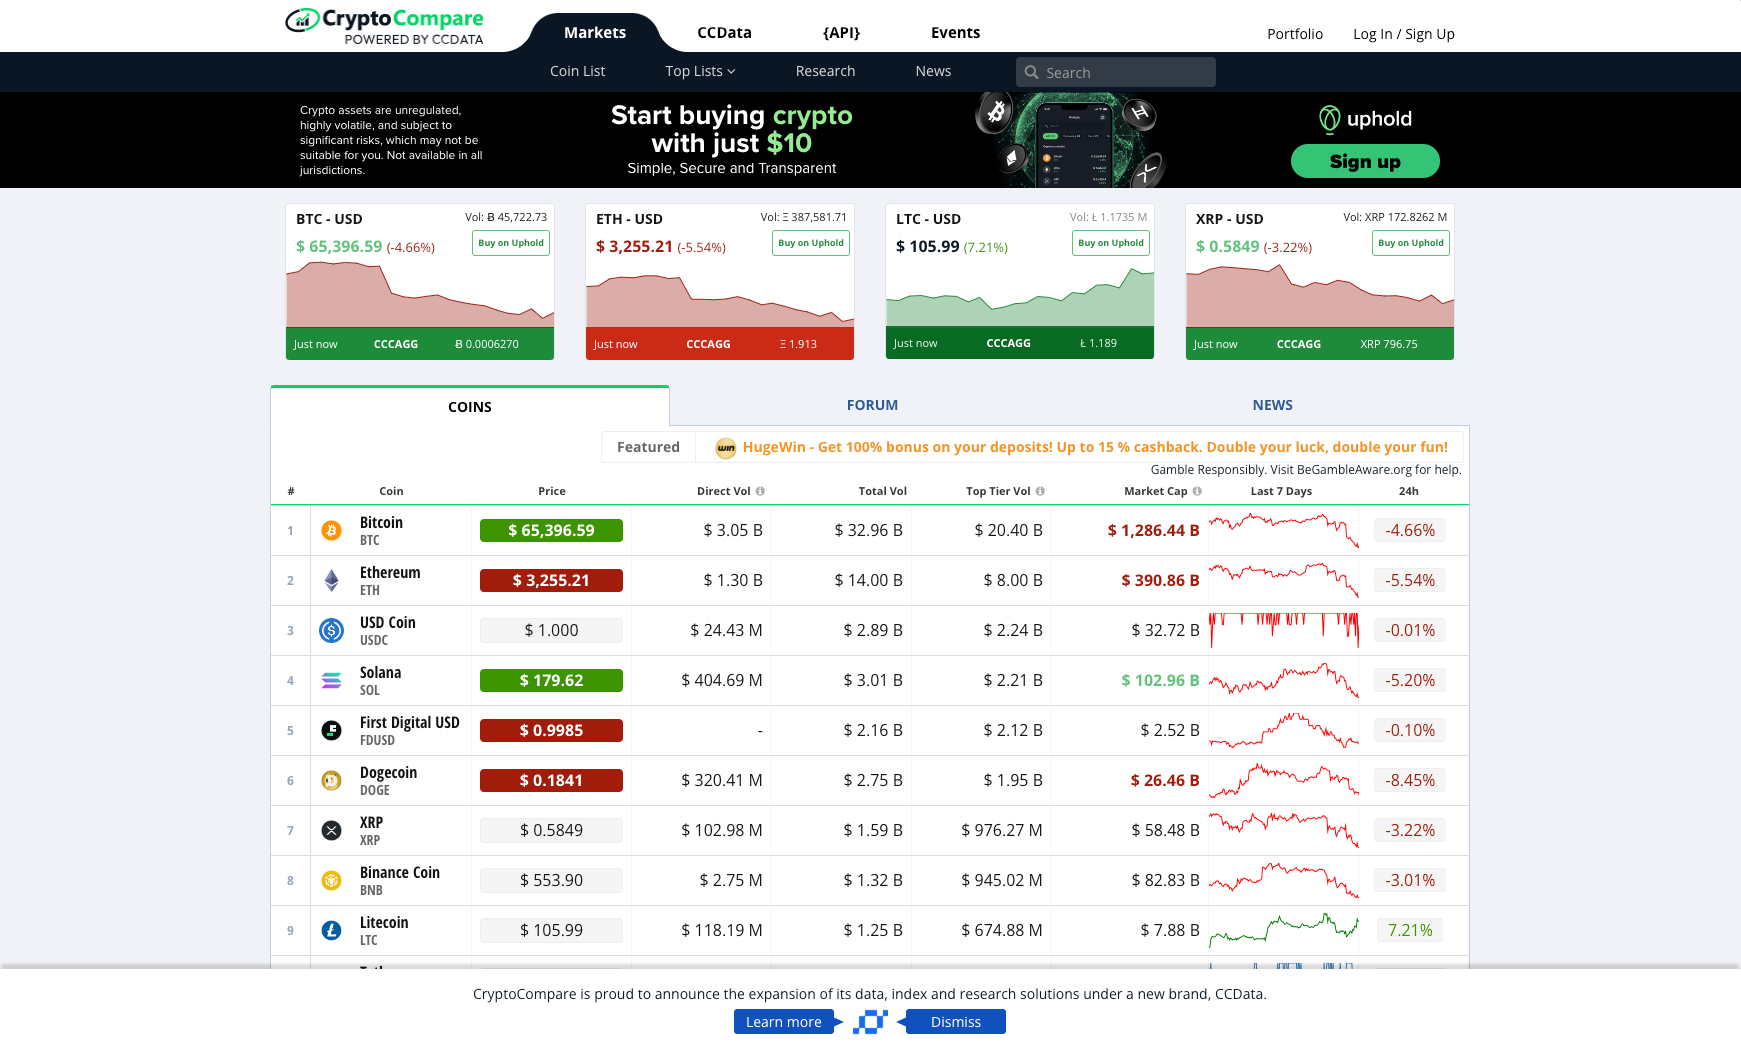Click the HugeWin featured logo icon
The width and height of the screenshot is (1741, 1057).
coord(726,448)
